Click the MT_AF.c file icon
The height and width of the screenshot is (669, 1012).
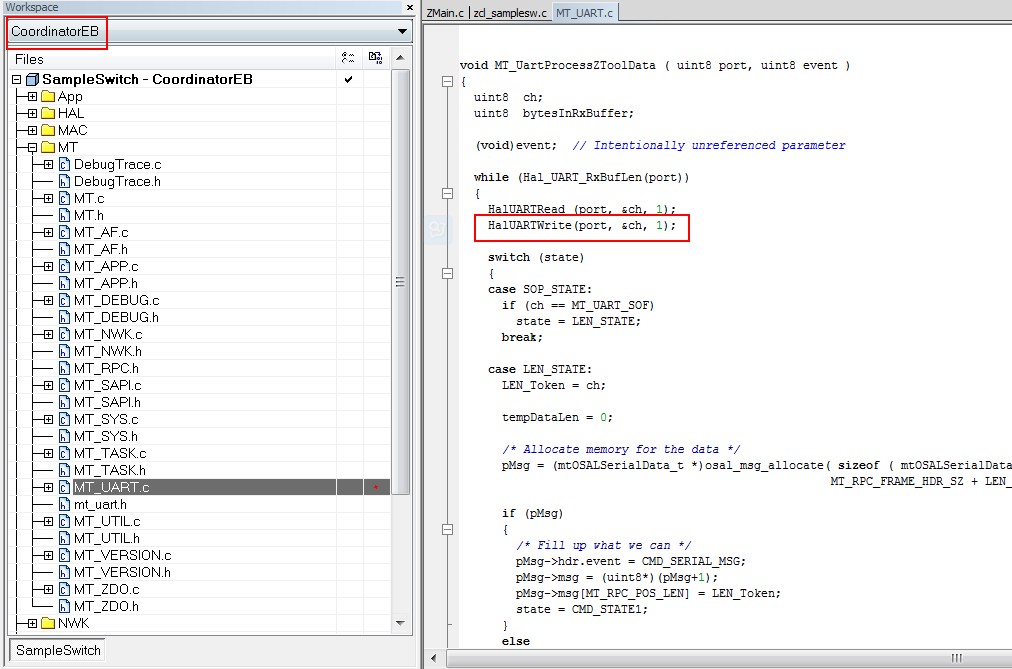(x=64, y=232)
